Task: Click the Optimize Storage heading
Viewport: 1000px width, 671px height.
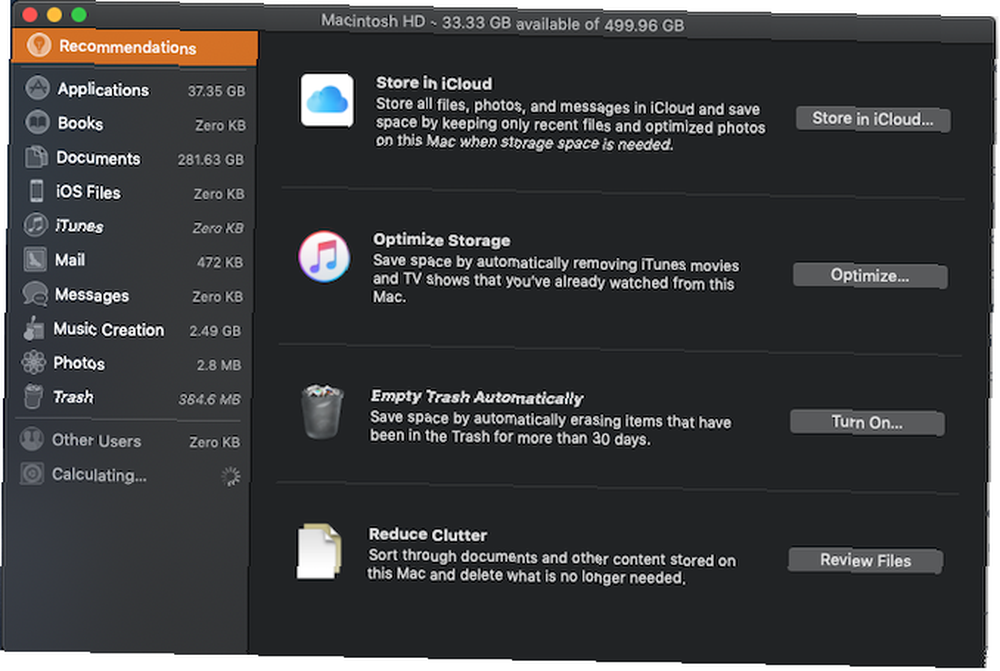Action: [x=441, y=240]
